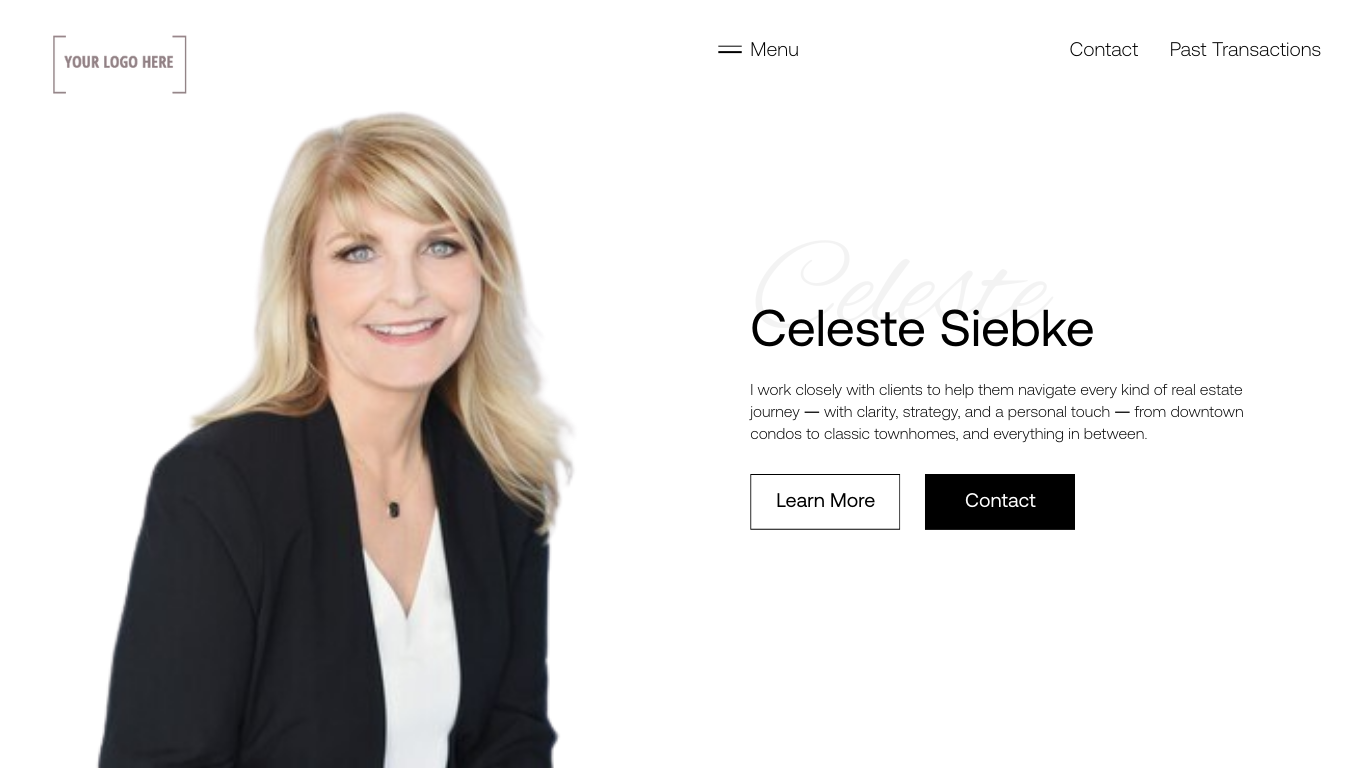Click the Menu label in header
The width and height of the screenshot is (1366, 768).
774,49
